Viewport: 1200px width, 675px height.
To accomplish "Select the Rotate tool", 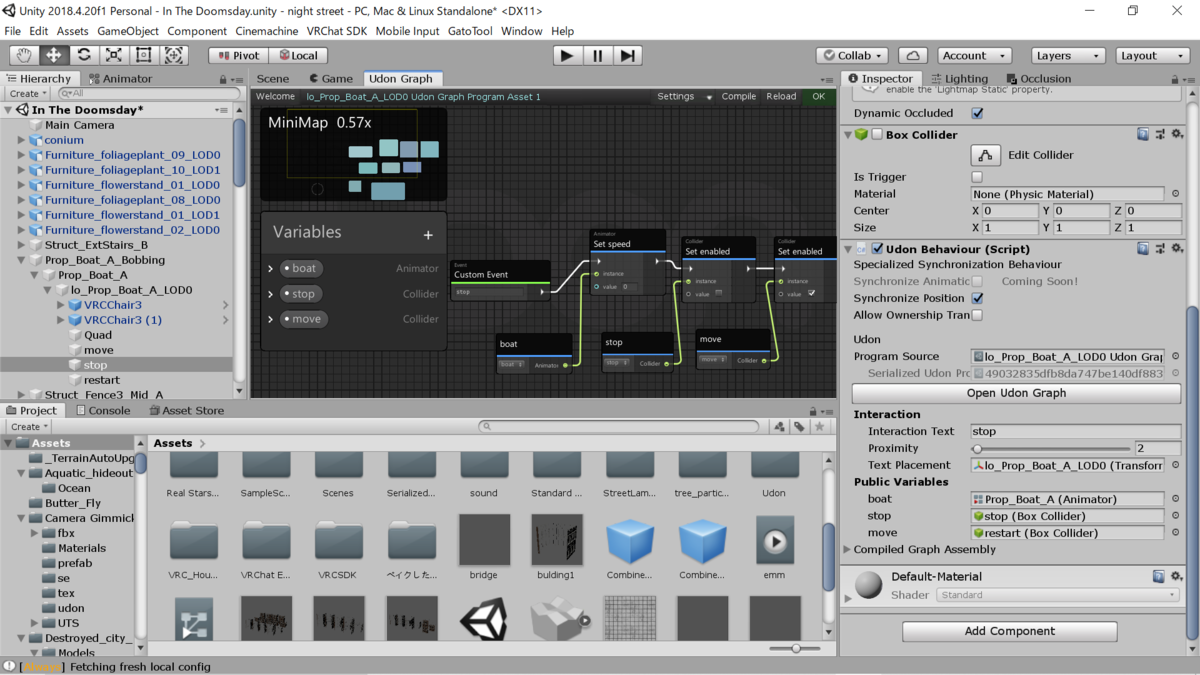I will tap(84, 56).
